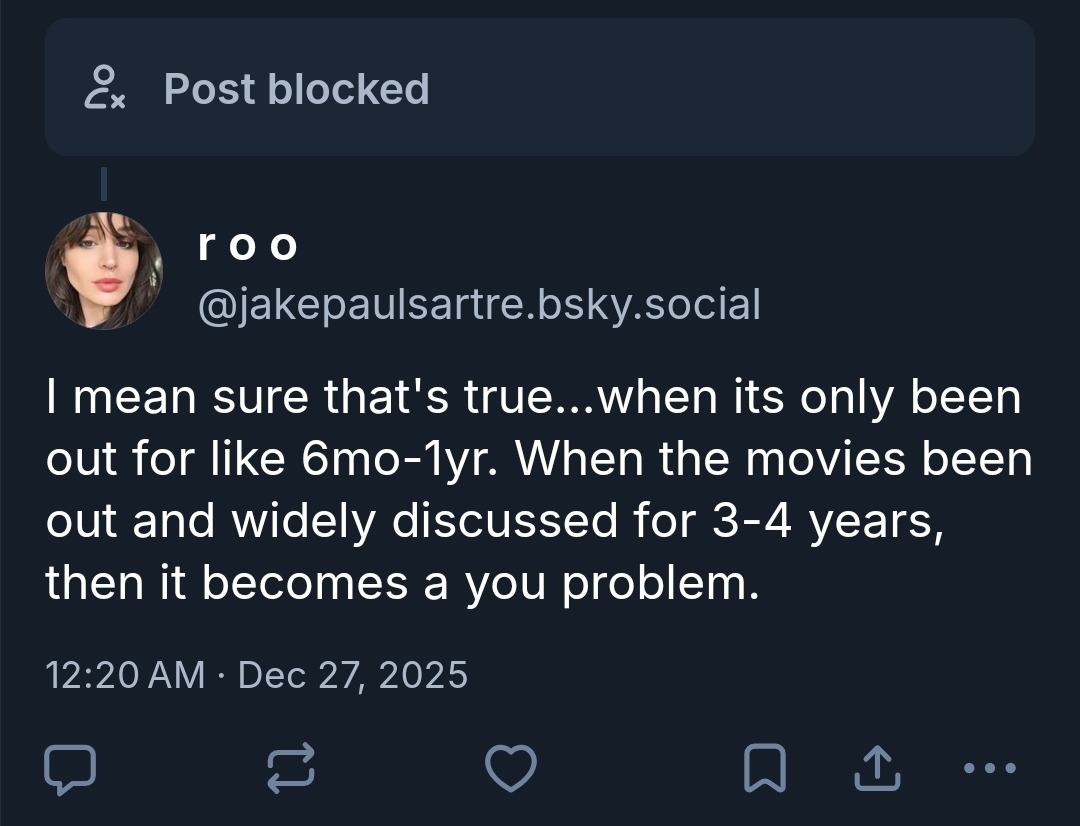Open the repost menu icon

(x=291, y=768)
